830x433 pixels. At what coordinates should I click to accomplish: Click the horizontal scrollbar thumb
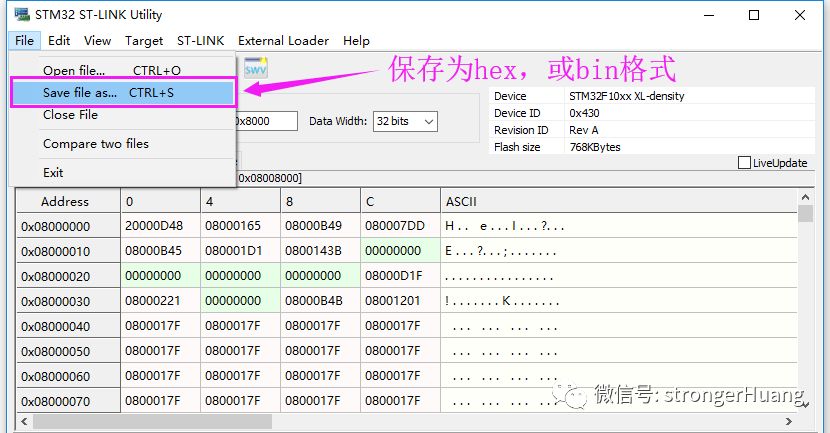click(x=152, y=421)
